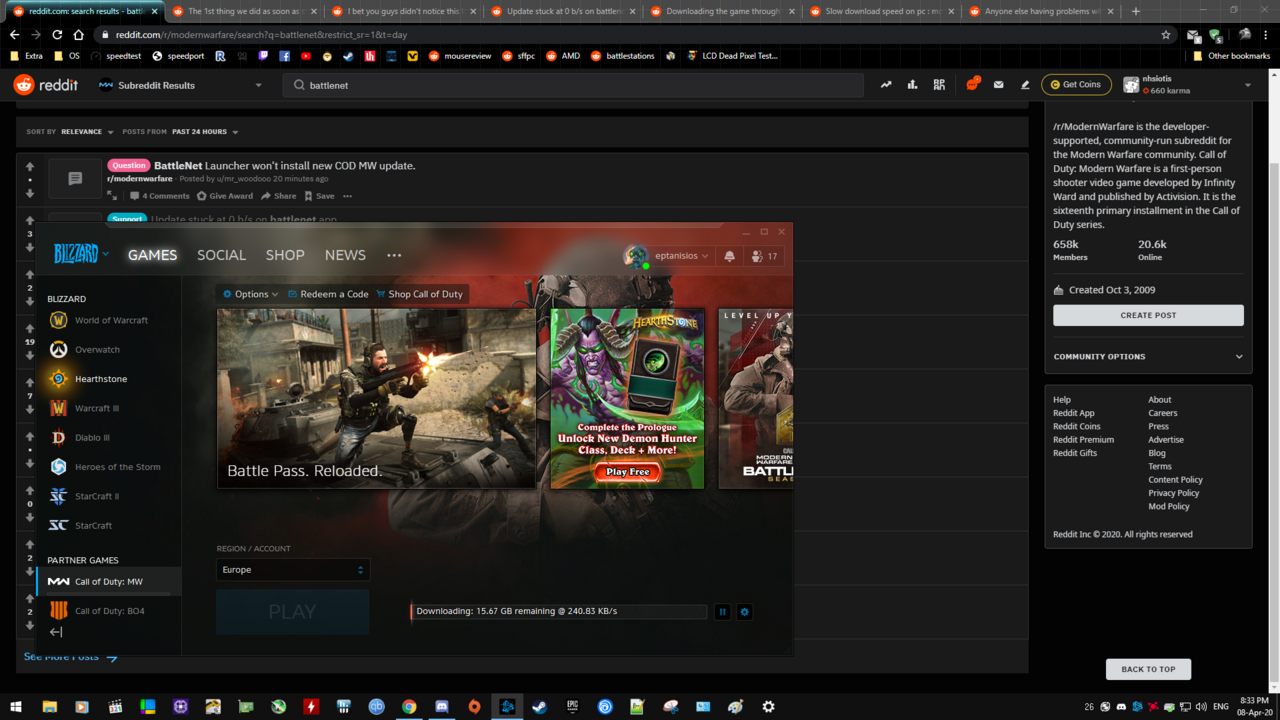Open Reddit chat notifications icon

(972, 85)
